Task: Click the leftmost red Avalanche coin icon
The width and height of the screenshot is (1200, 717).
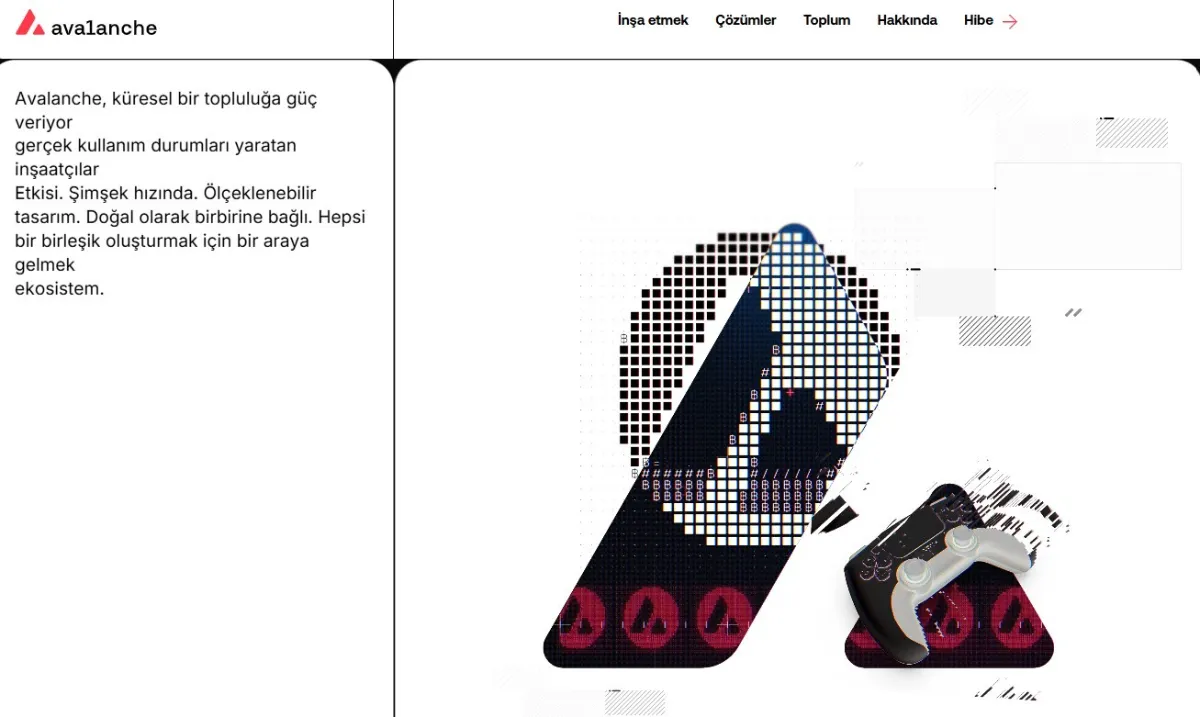Action: (583, 617)
